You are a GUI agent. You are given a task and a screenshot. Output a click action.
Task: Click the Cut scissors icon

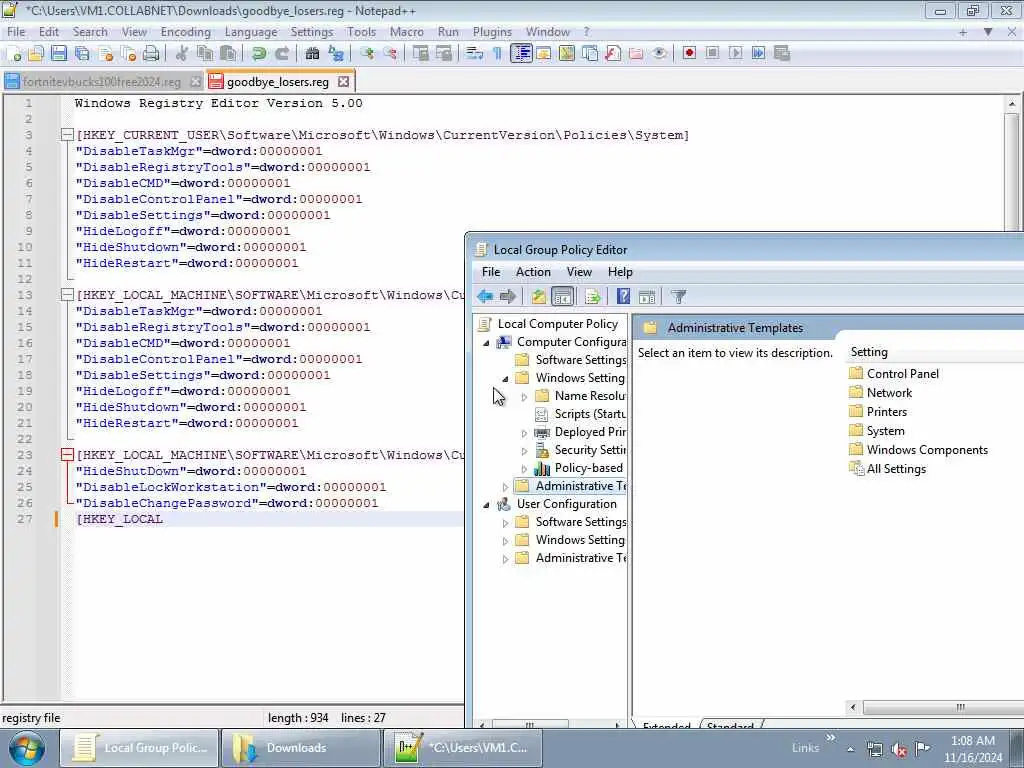click(182, 54)
